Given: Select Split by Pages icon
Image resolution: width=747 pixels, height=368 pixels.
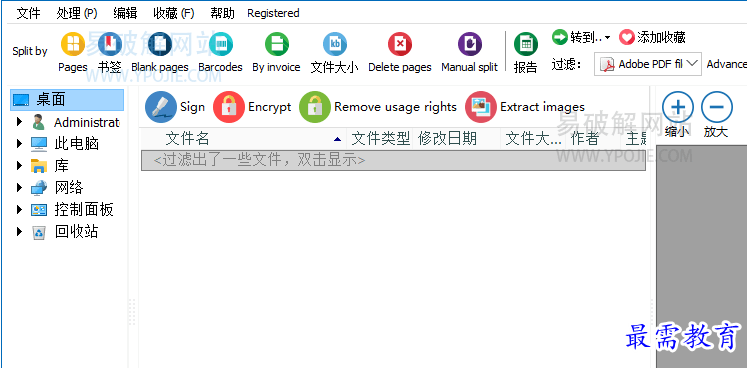Looking at the screenshot, I should (x=73, y=44).
